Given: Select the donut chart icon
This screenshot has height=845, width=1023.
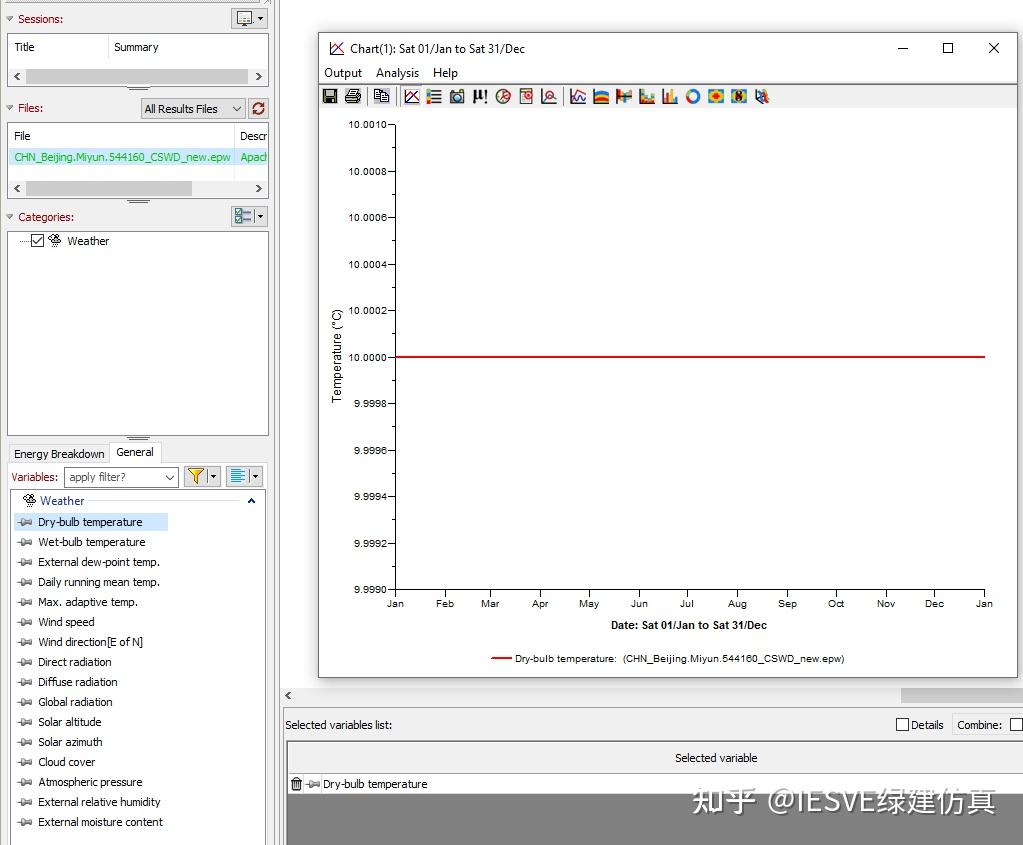Looking at the screenshot, I should click(x=693, y=97).
